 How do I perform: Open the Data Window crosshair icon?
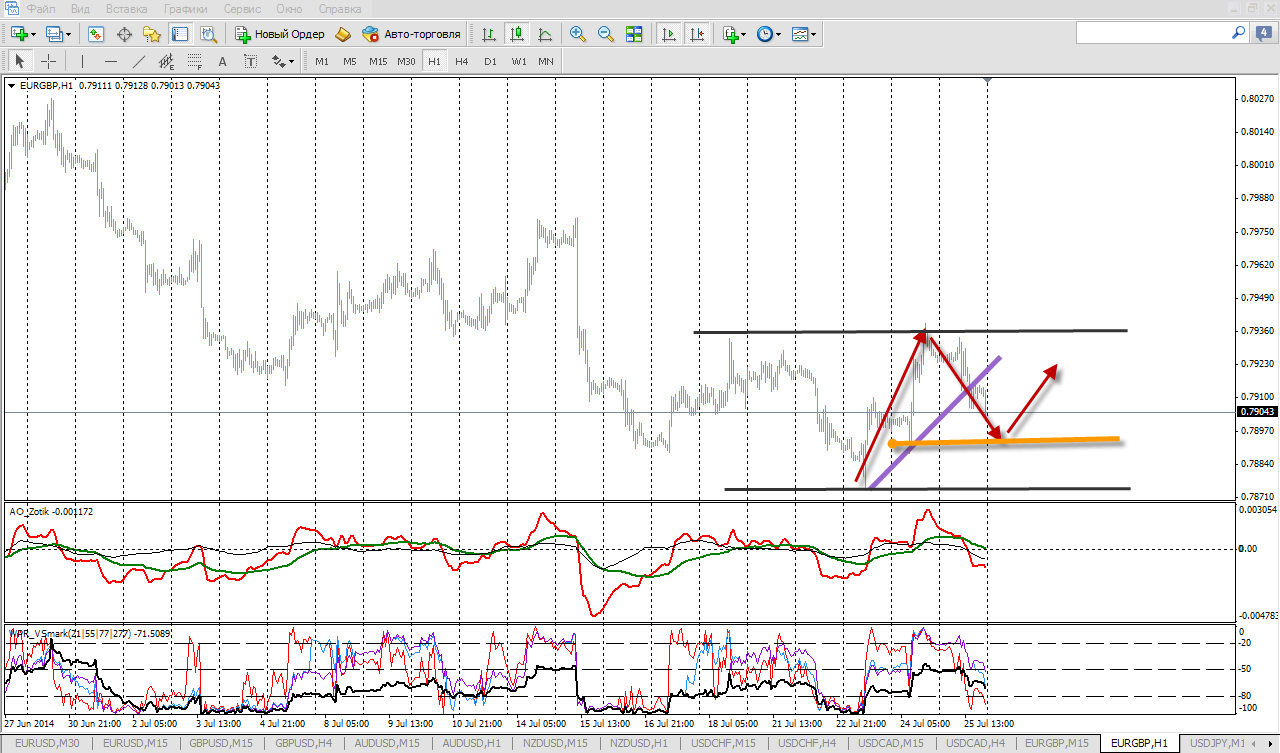click(125, 34)
